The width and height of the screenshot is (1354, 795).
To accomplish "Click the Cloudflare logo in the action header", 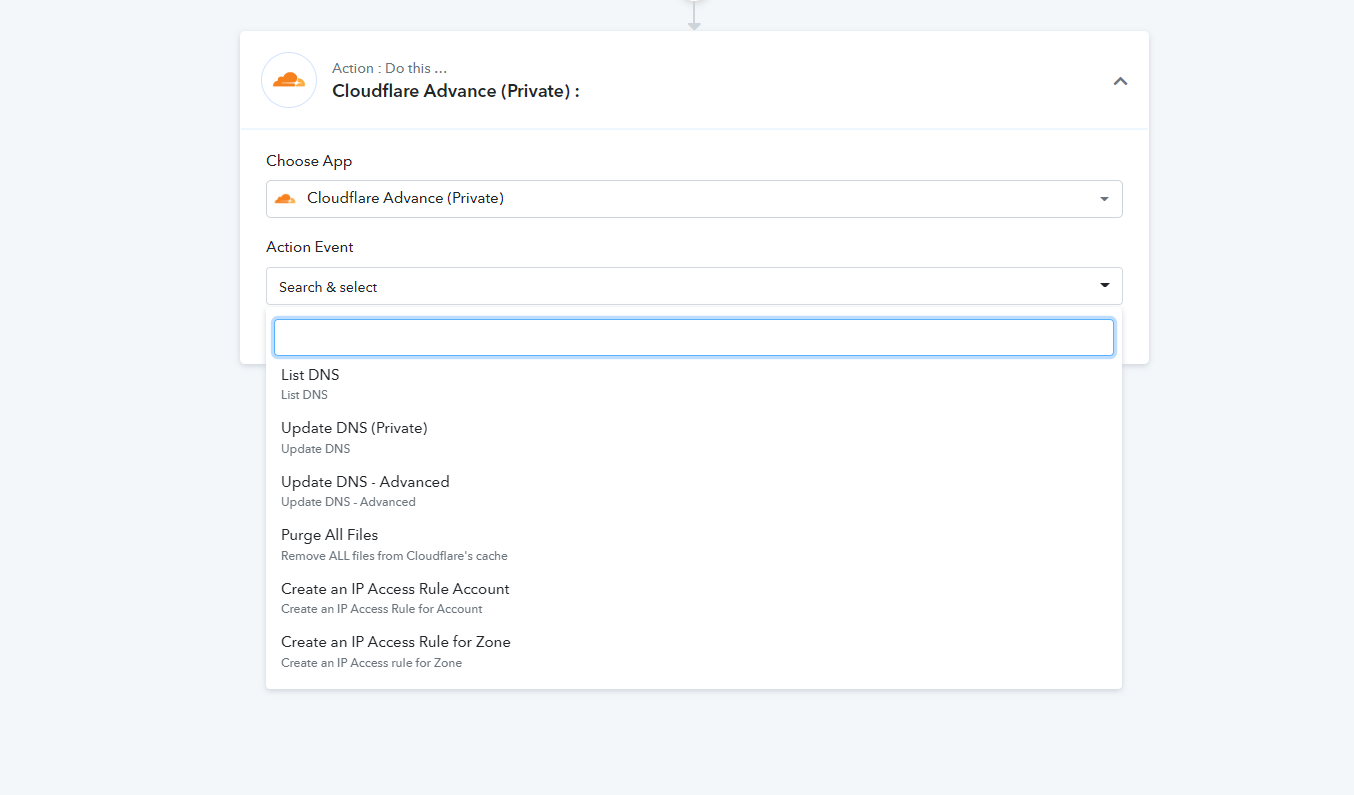I will (289, 80).
